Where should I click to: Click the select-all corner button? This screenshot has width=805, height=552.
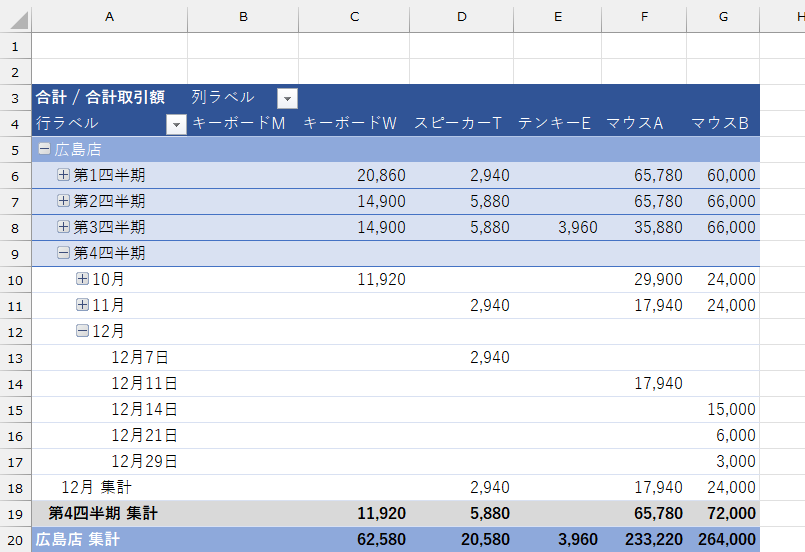(x=15, y=16)
